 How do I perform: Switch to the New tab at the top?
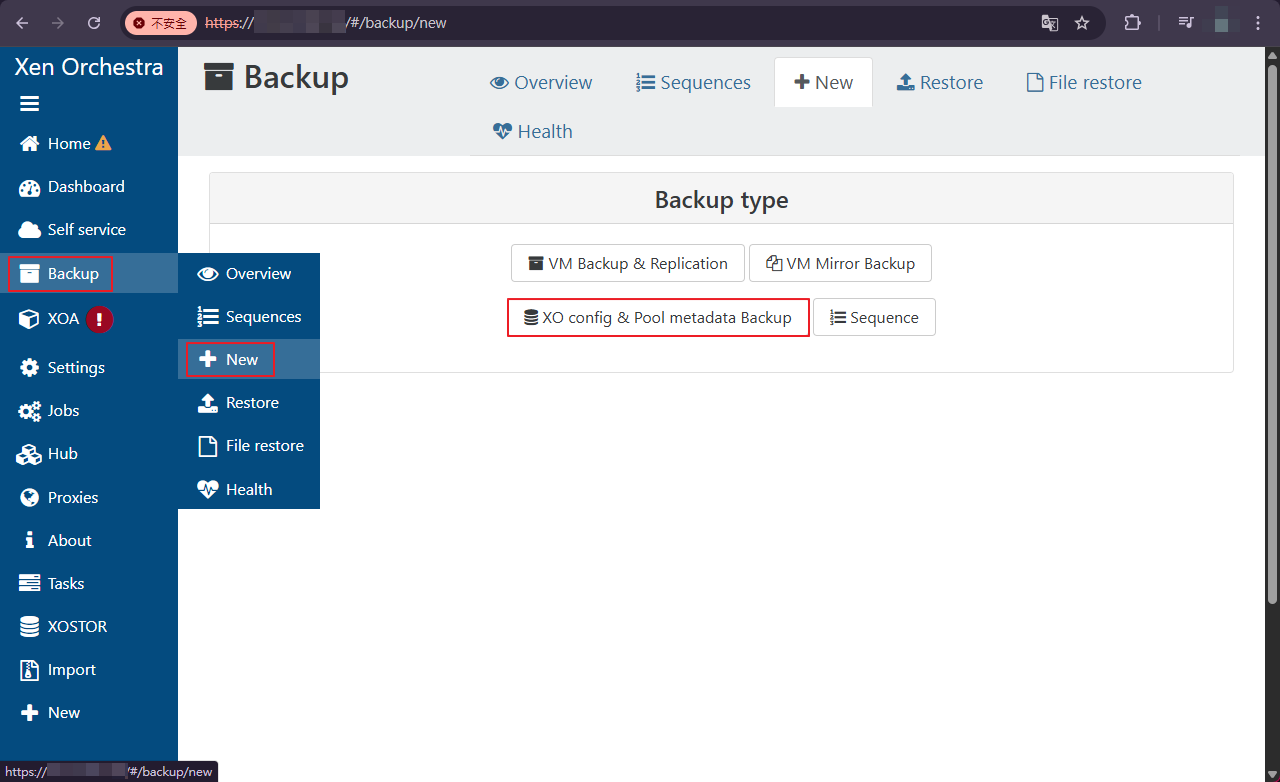[823, 83]
